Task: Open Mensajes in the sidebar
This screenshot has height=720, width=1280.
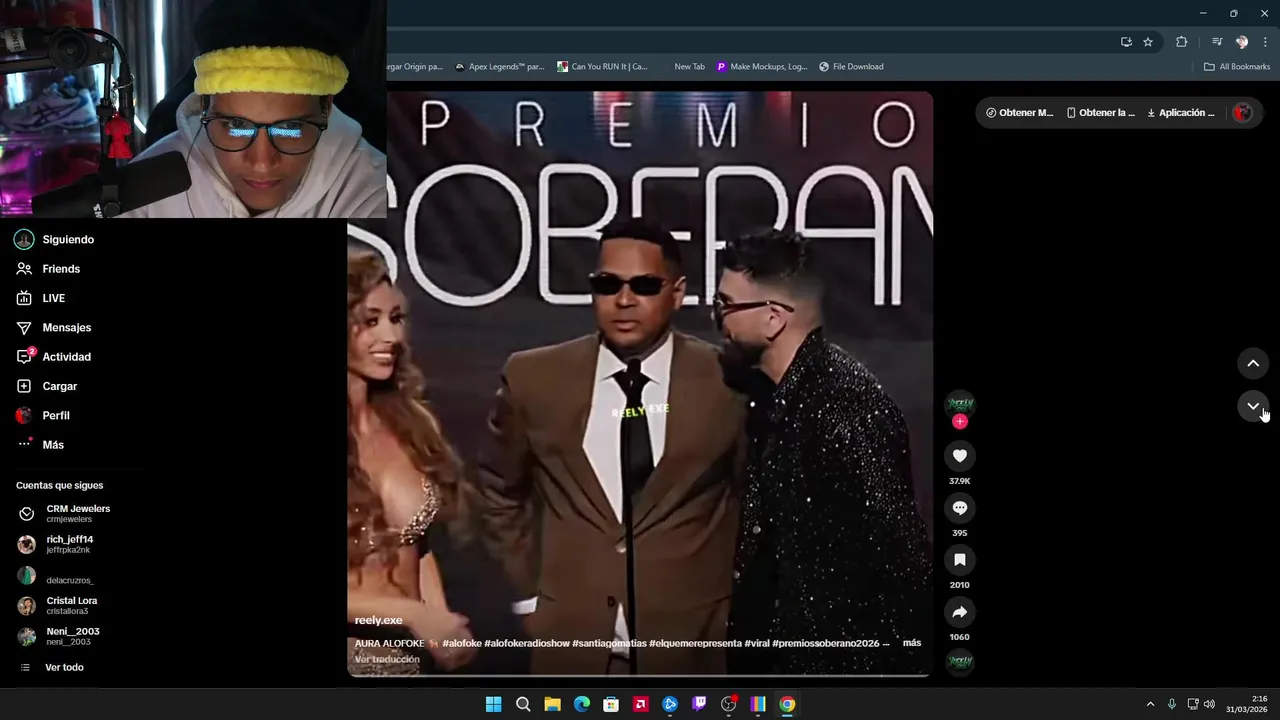Action: click(x=54, y=328)
